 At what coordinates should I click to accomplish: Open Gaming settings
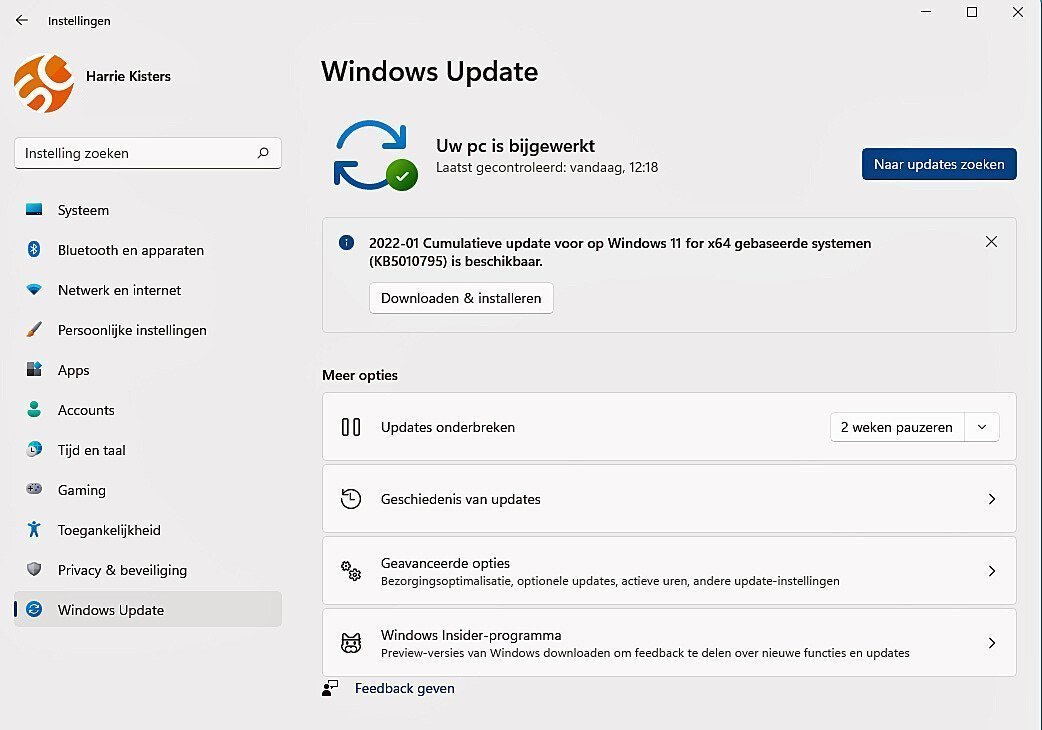tap(148, 490)
